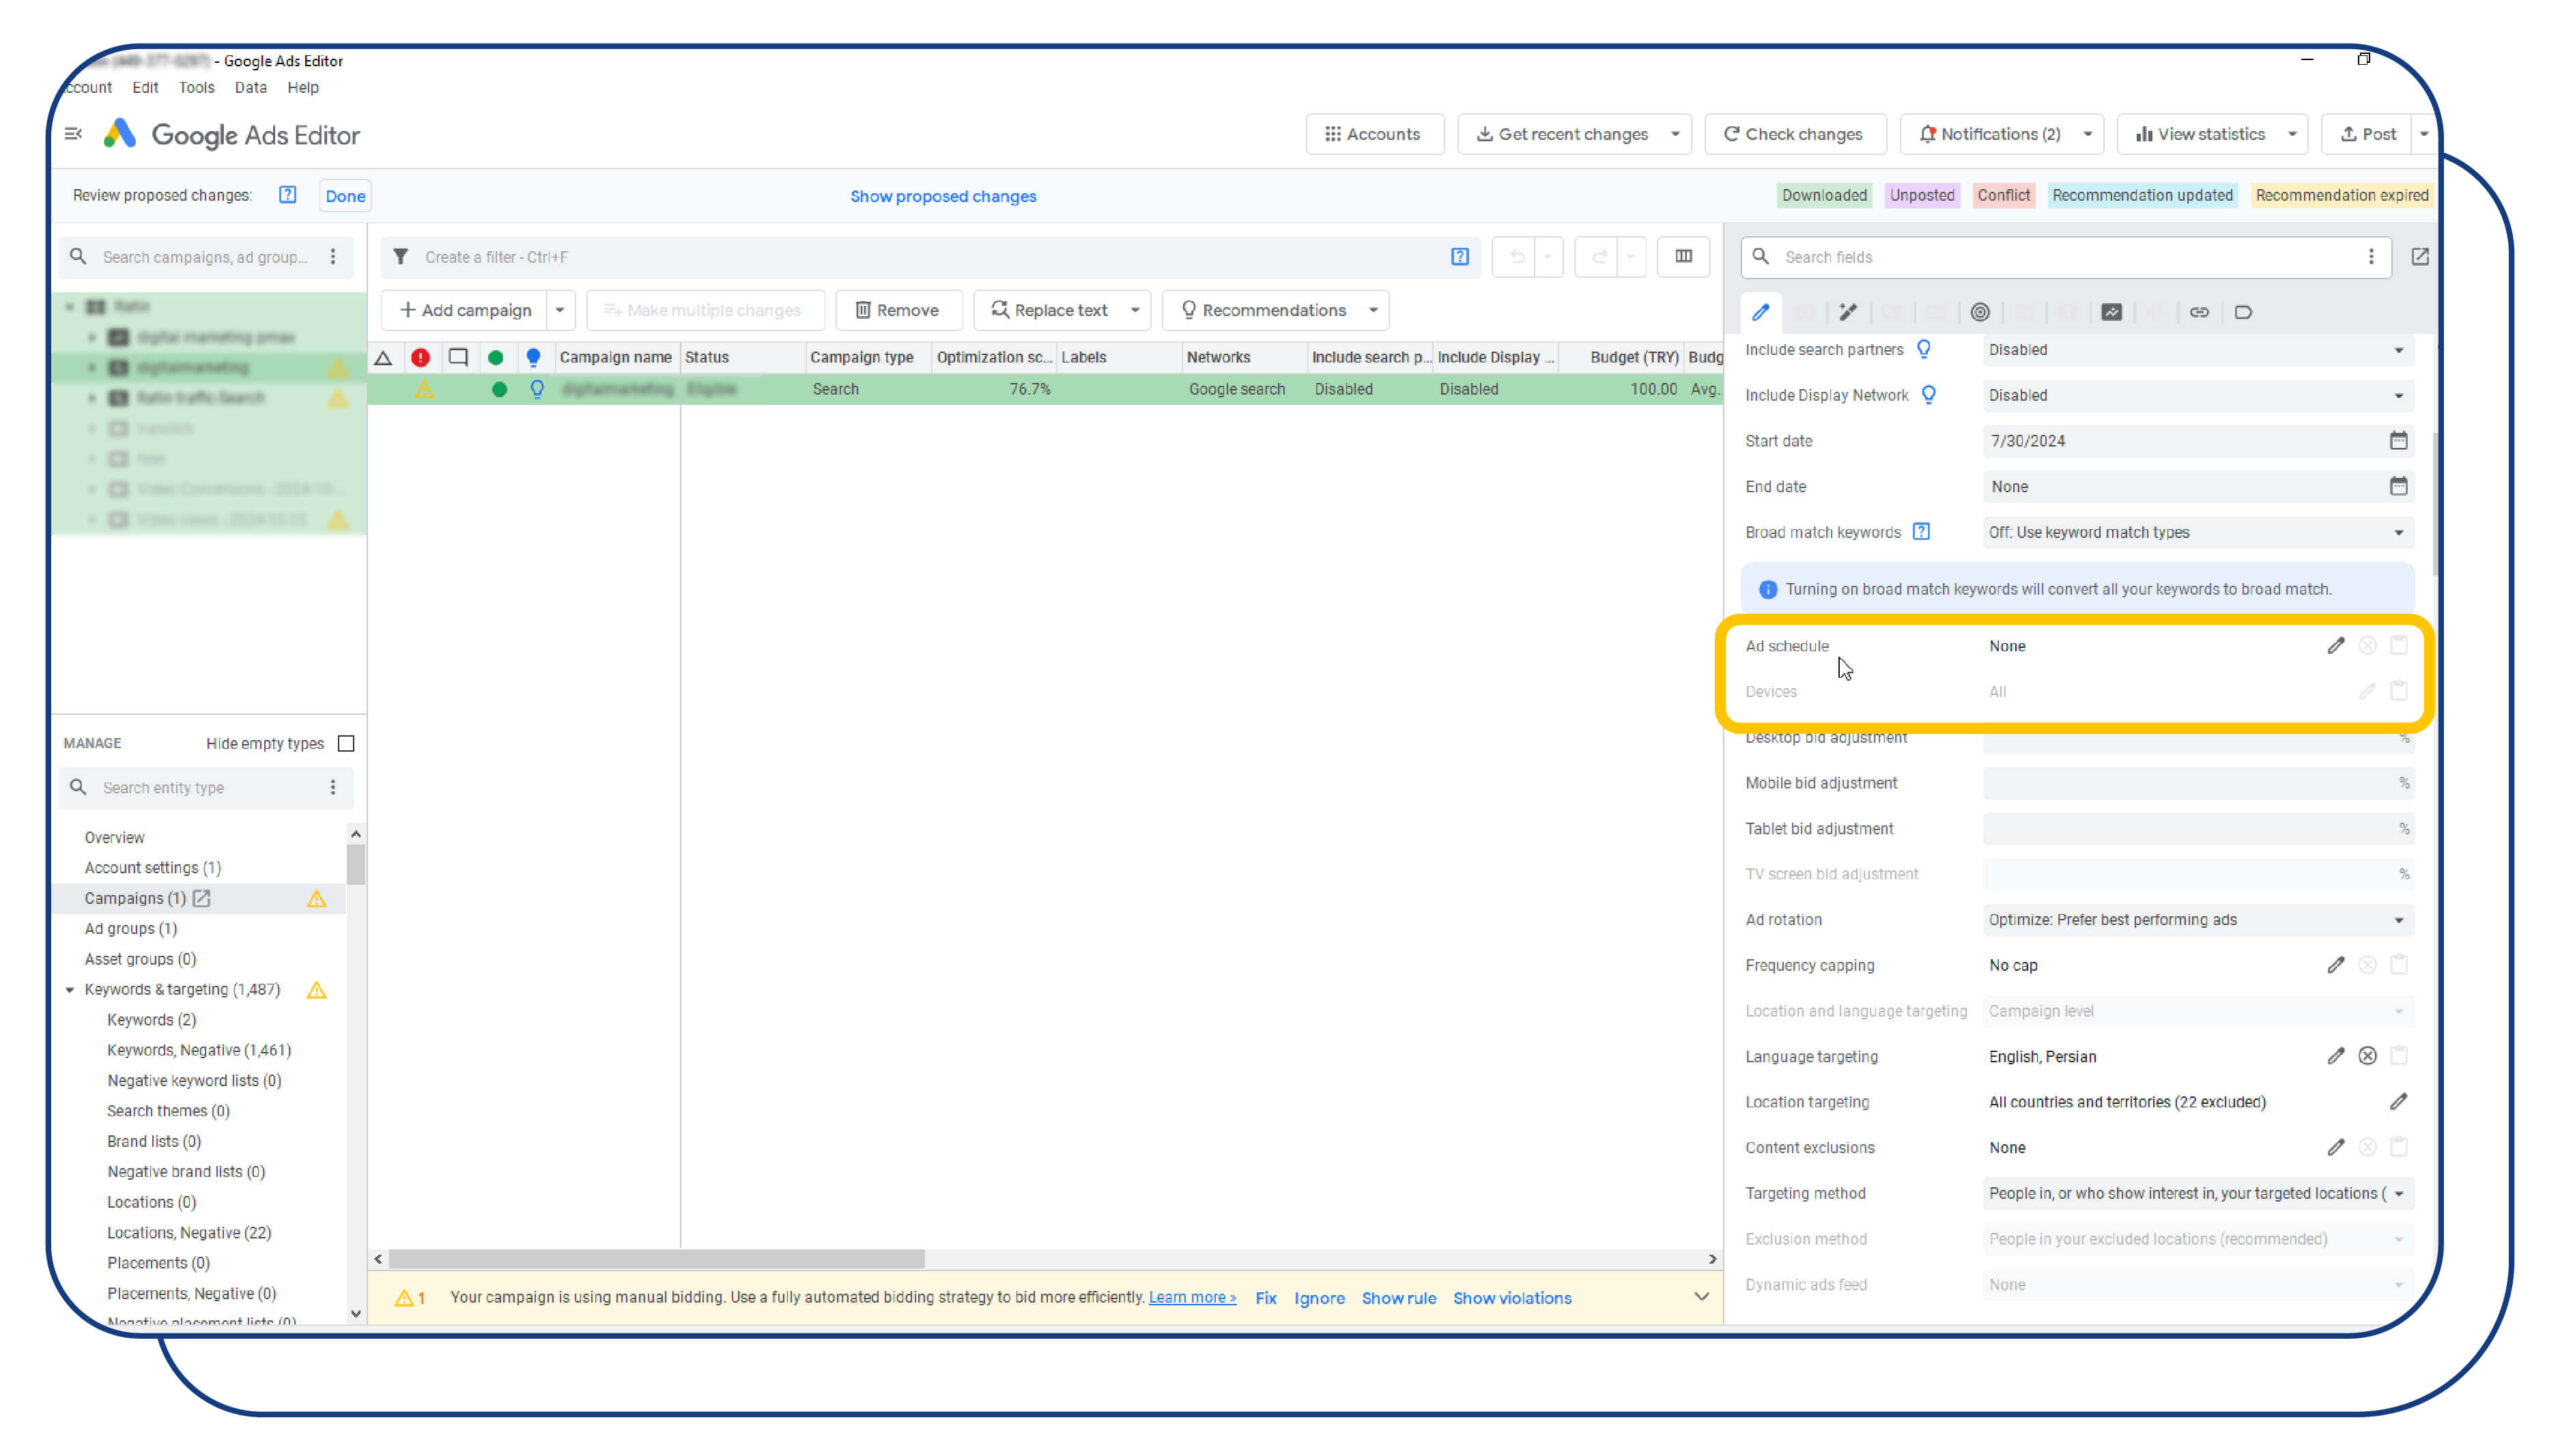2560x1448 pixels.
Task: Open Help menu
Action: point(303,87)
